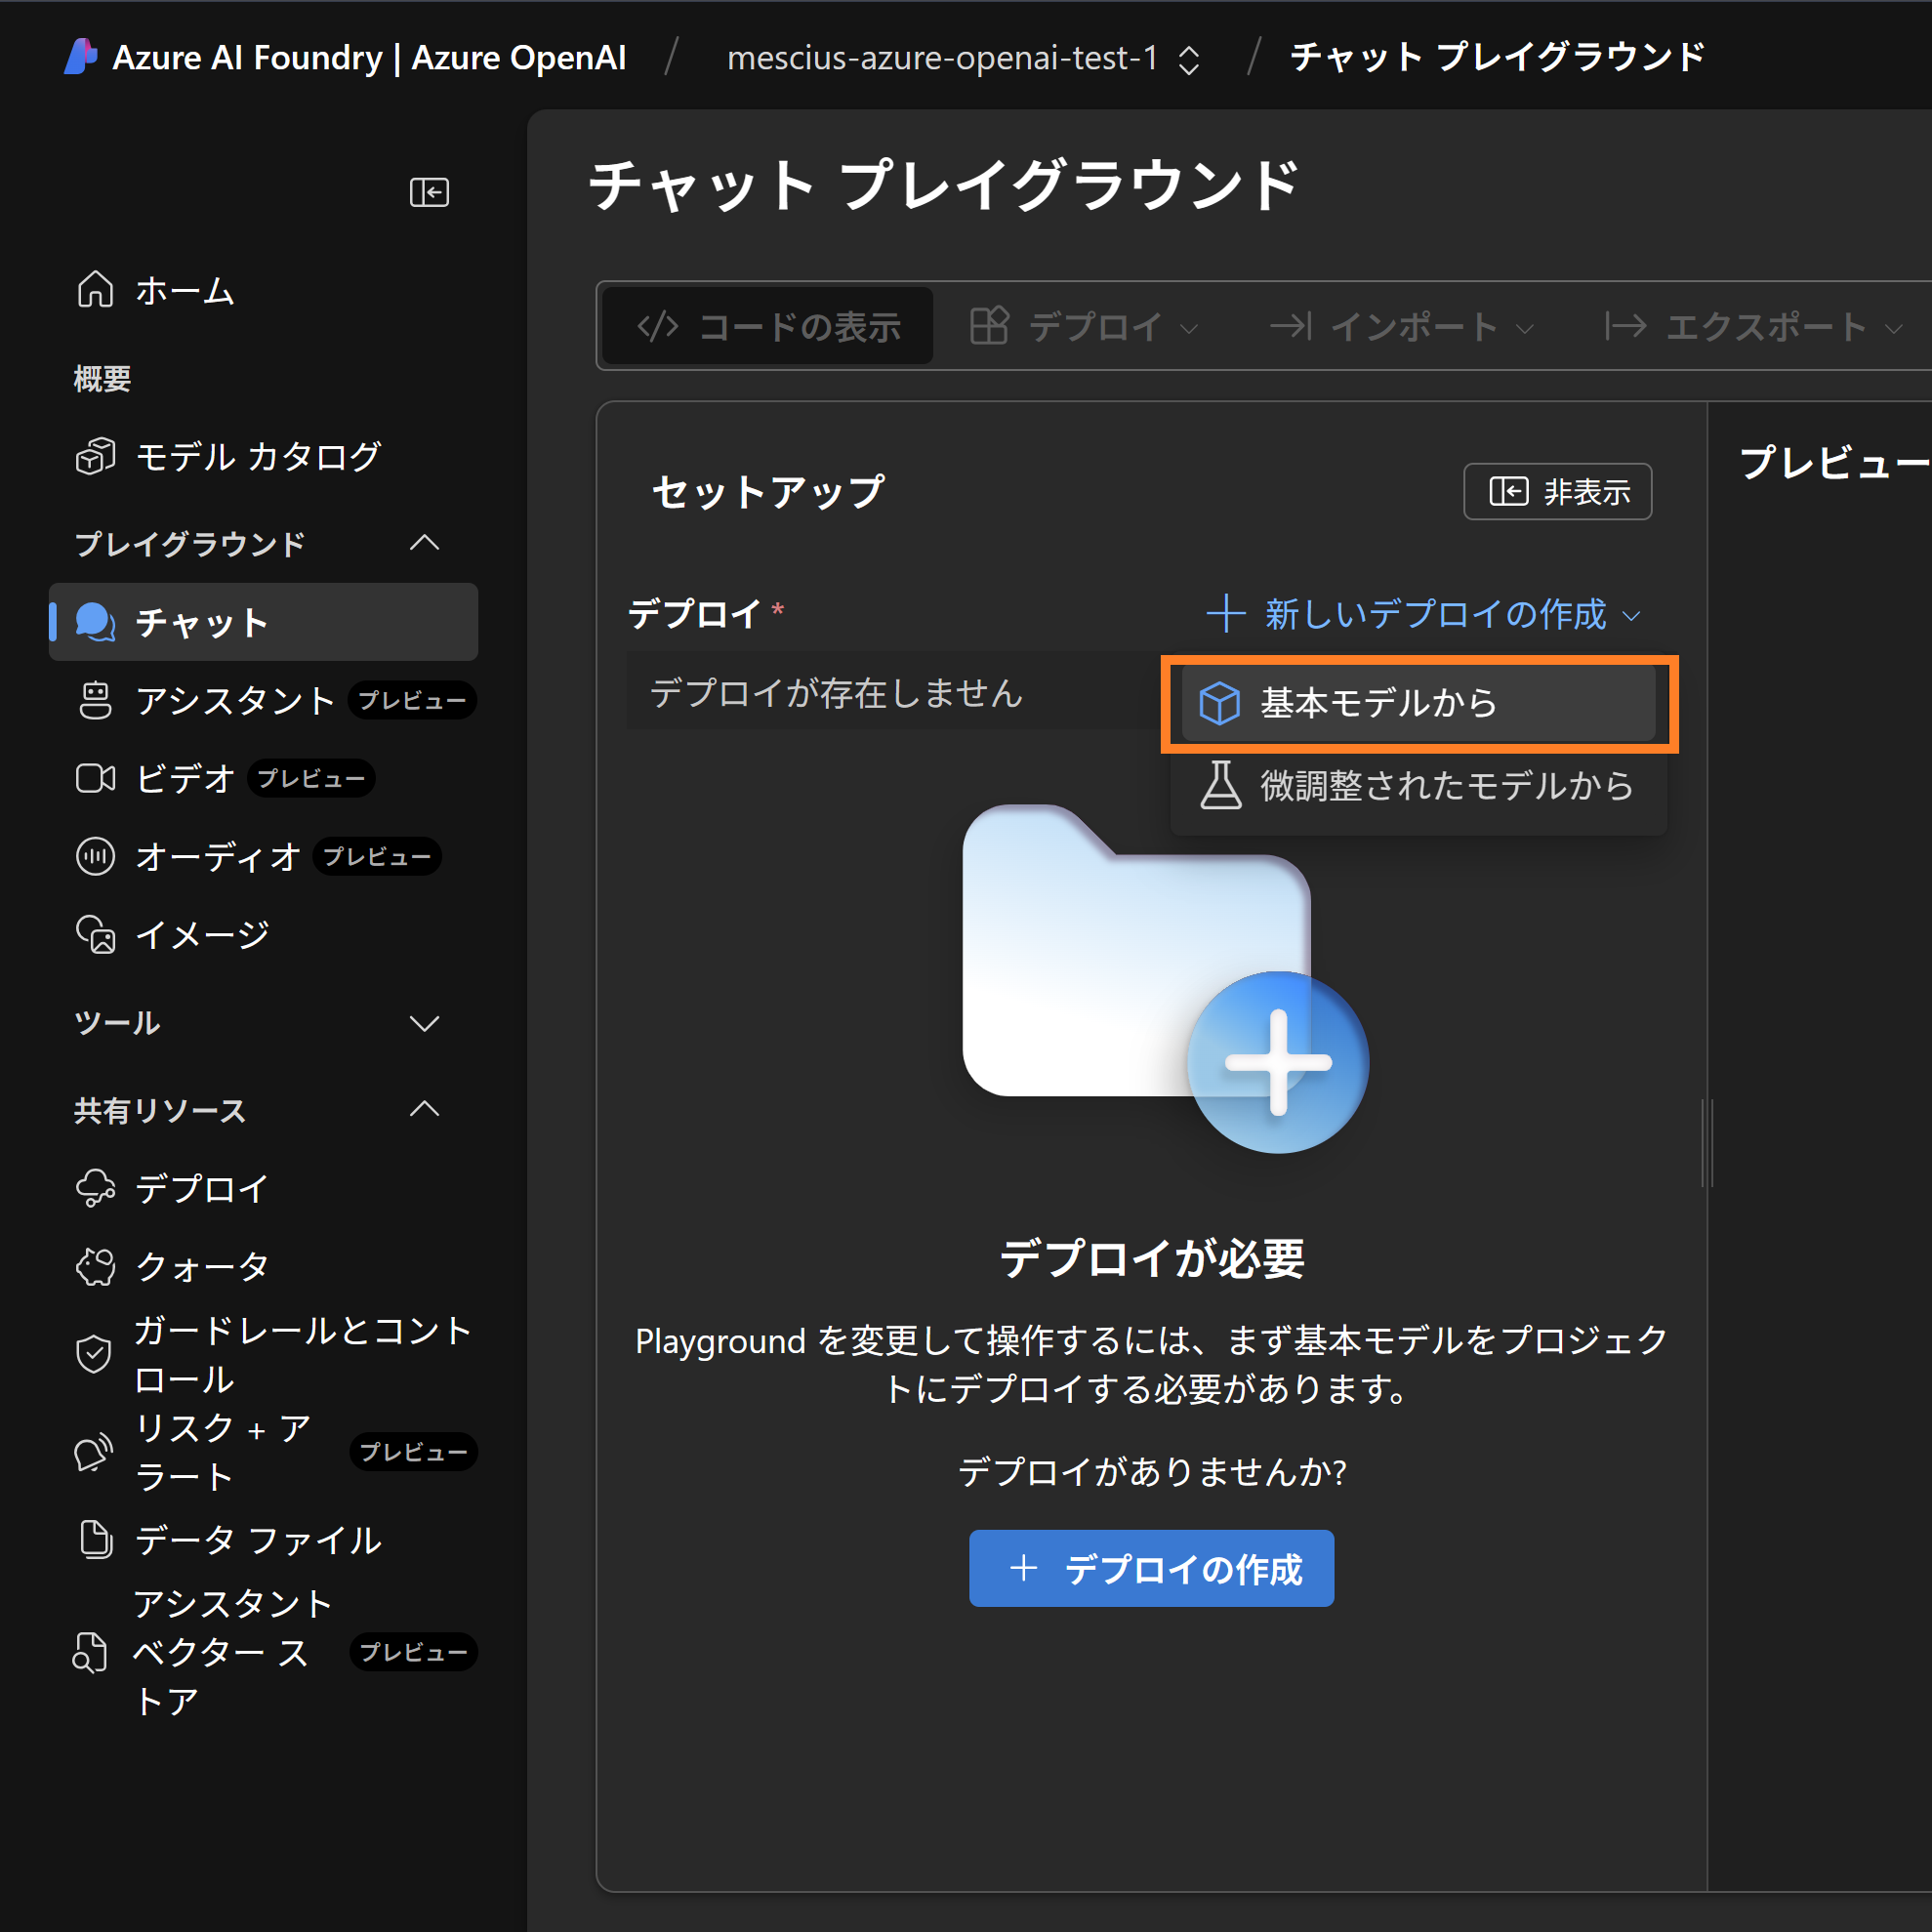This screenshot has width=1932, height=1932.
Task: Click the deploy cloud icon in sidebar
Action: point(96,1188)
